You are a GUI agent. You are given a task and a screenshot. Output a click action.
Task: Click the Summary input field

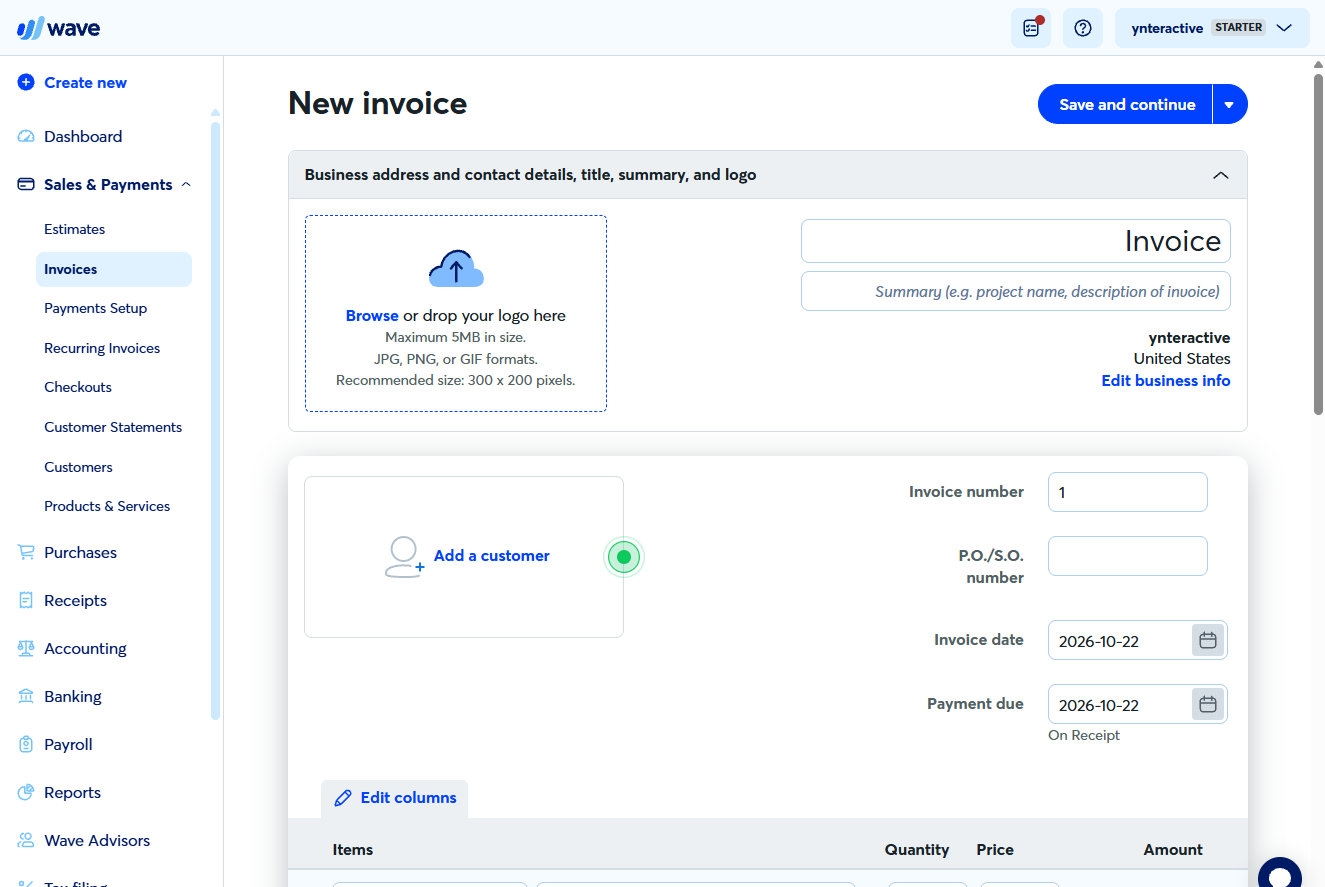[1016, 291]
